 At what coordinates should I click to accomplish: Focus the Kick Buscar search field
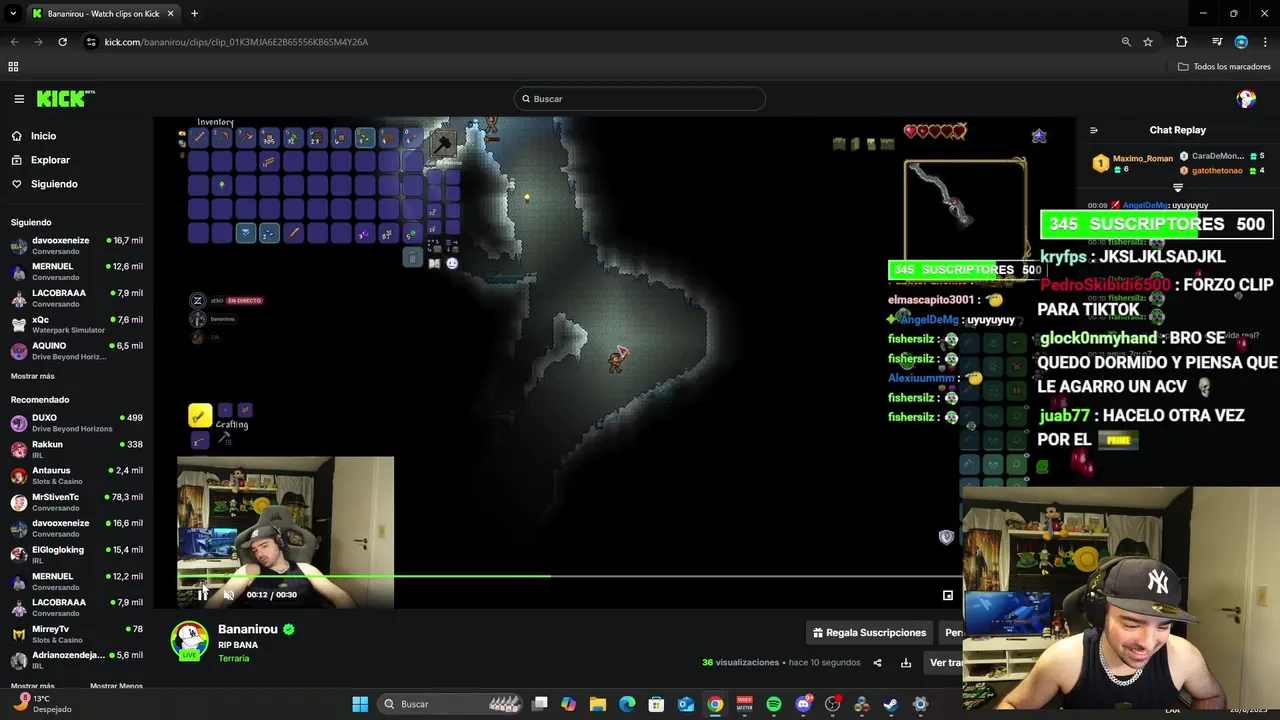pos(640,99)
